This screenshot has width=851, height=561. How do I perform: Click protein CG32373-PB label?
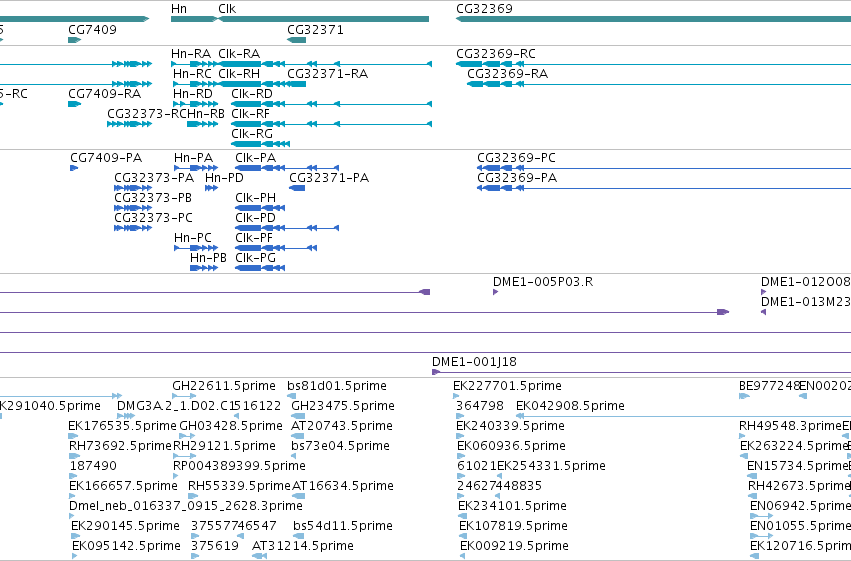pos(153,198)
